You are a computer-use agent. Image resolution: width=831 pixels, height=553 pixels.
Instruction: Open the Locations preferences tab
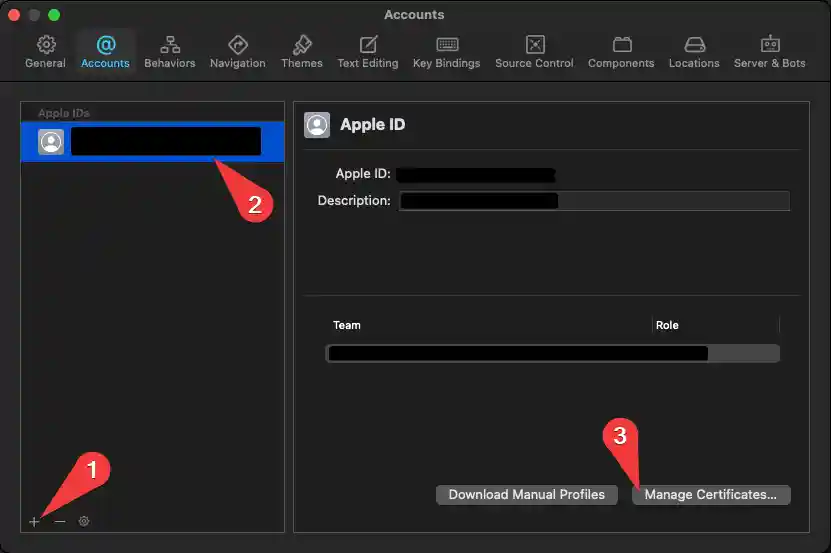click(694, 51)
